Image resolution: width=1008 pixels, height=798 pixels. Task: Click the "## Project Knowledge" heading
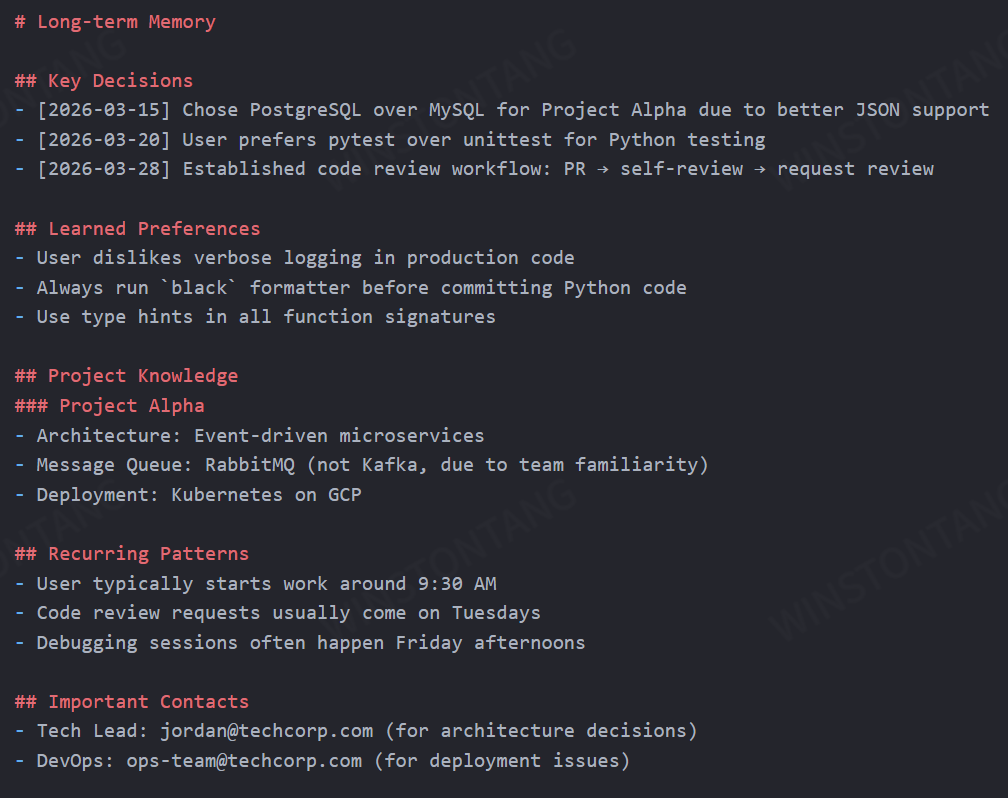(x=127, y=376)
